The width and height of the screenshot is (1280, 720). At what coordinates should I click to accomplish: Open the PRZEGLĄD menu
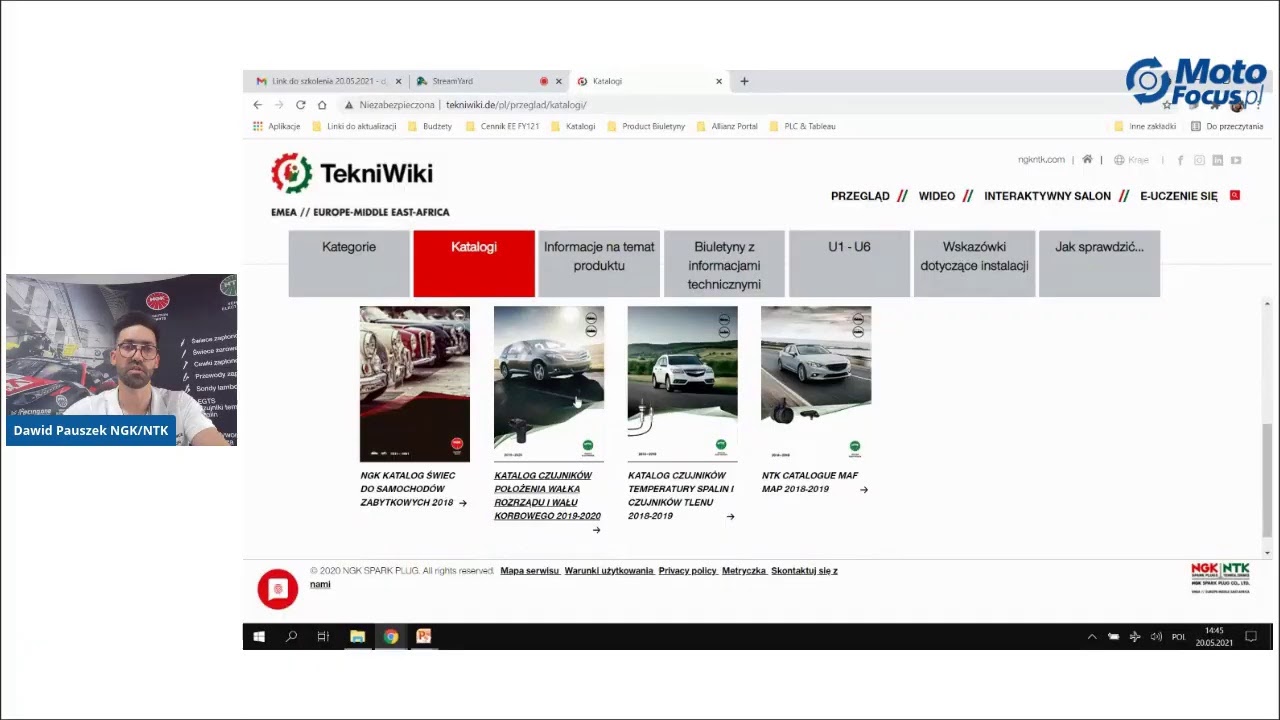pos(860,196)
